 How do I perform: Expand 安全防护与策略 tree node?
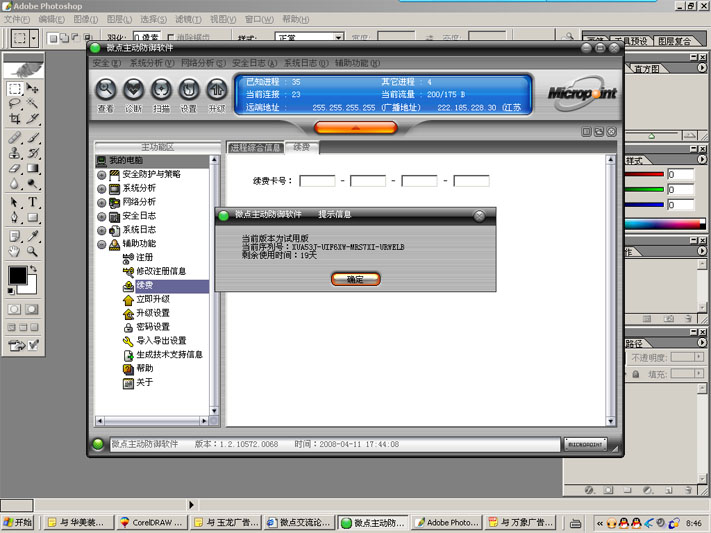[x=102, y=175]
